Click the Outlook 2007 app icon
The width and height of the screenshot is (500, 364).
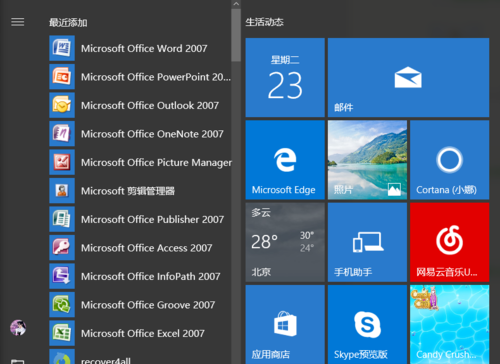(x=62, y=105)
